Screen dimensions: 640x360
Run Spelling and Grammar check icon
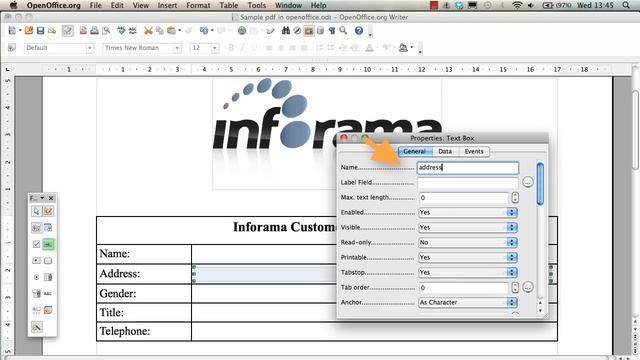click(x=121, y=31)
